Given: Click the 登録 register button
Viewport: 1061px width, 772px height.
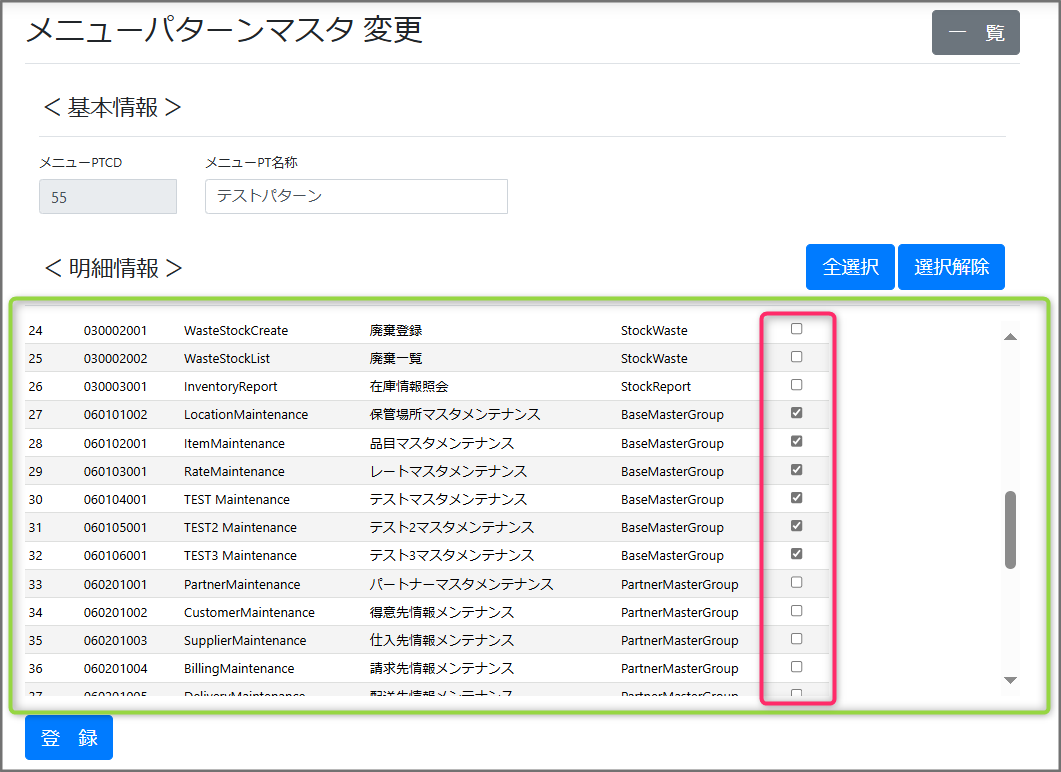Looking at the screenshot, I should [69, 738].
